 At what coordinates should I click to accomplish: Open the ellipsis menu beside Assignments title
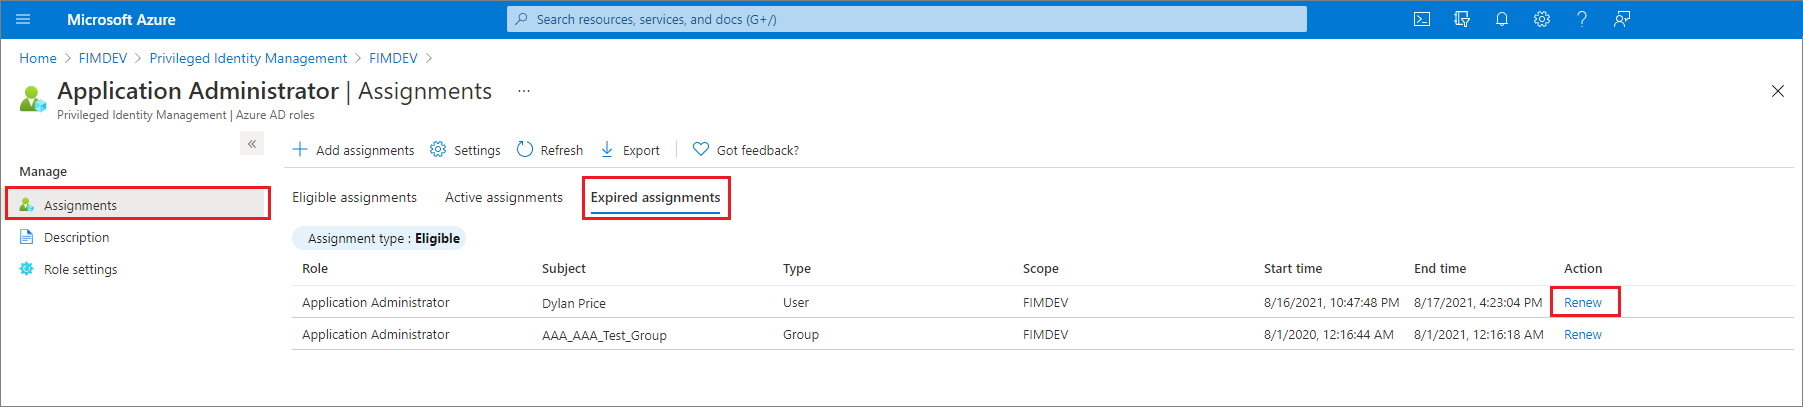point(523,91)
